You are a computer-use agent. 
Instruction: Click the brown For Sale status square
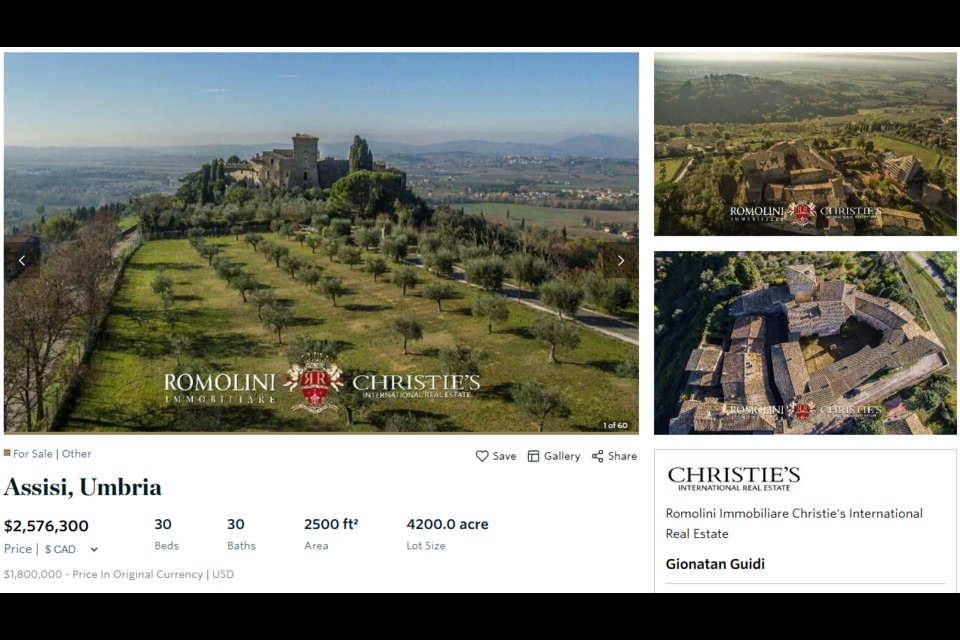(7, 453)
